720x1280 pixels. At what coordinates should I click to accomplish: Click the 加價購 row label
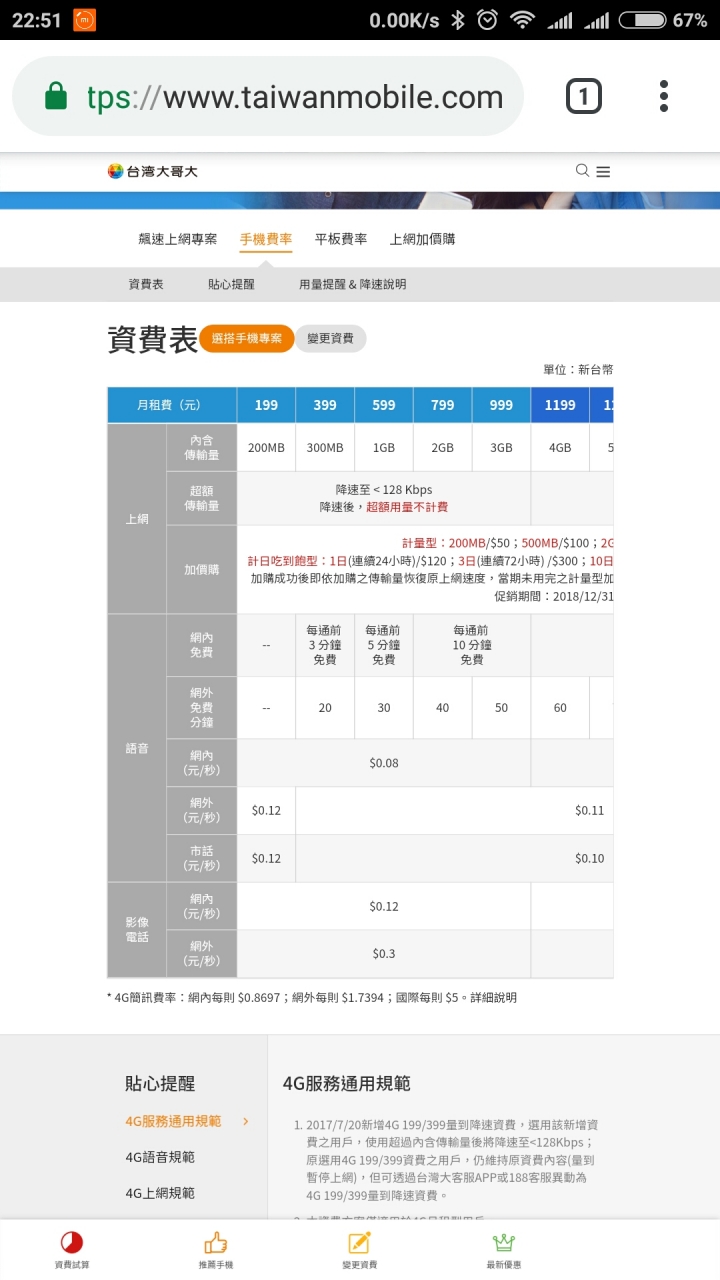[x=201, y=569]
